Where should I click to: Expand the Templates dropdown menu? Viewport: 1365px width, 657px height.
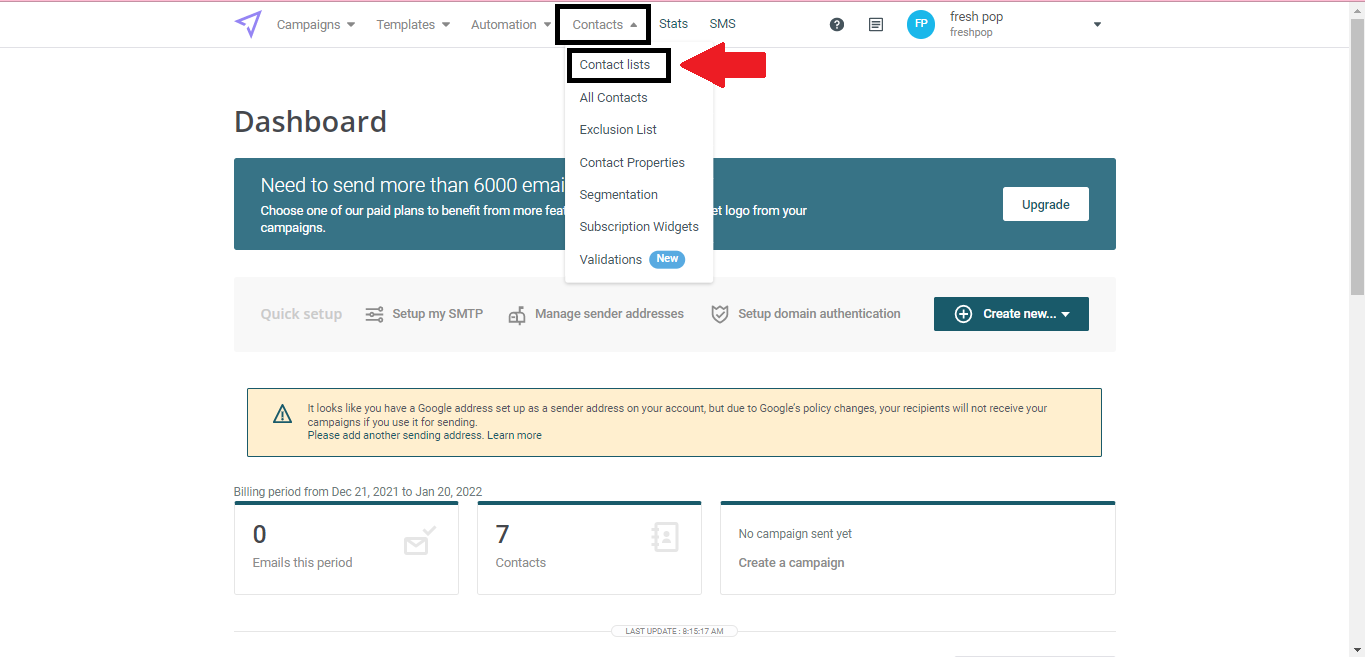(x=413, y=25)
